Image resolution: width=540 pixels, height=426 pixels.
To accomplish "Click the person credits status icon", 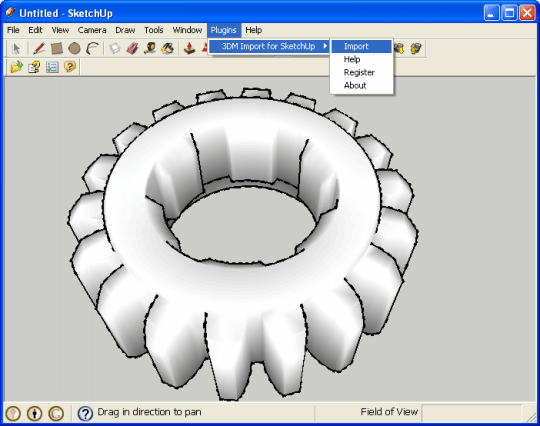I will coord(34,413).
